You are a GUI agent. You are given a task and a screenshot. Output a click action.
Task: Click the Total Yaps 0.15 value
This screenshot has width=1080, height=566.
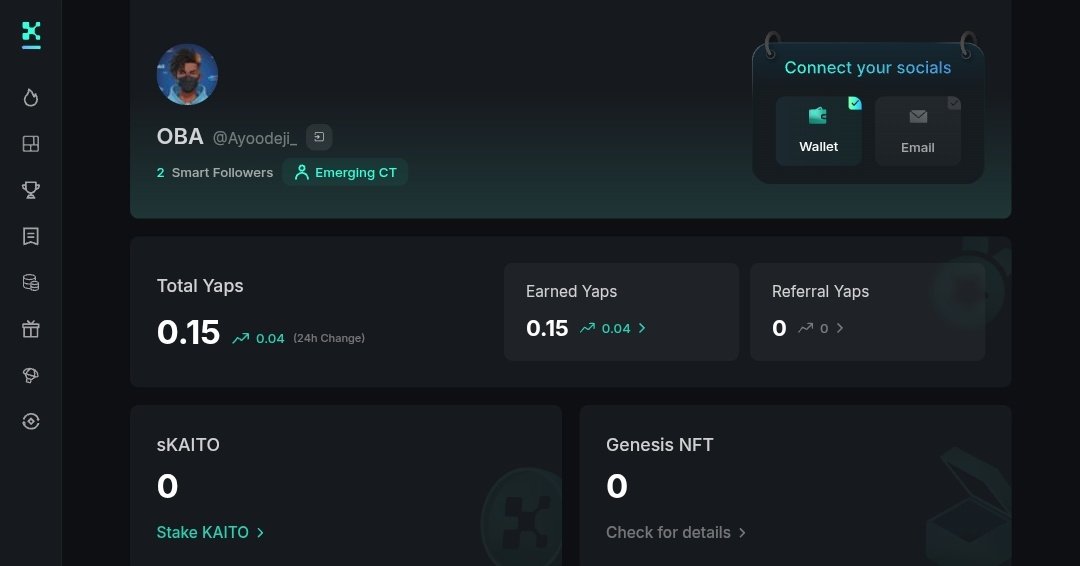pos(188,333)
